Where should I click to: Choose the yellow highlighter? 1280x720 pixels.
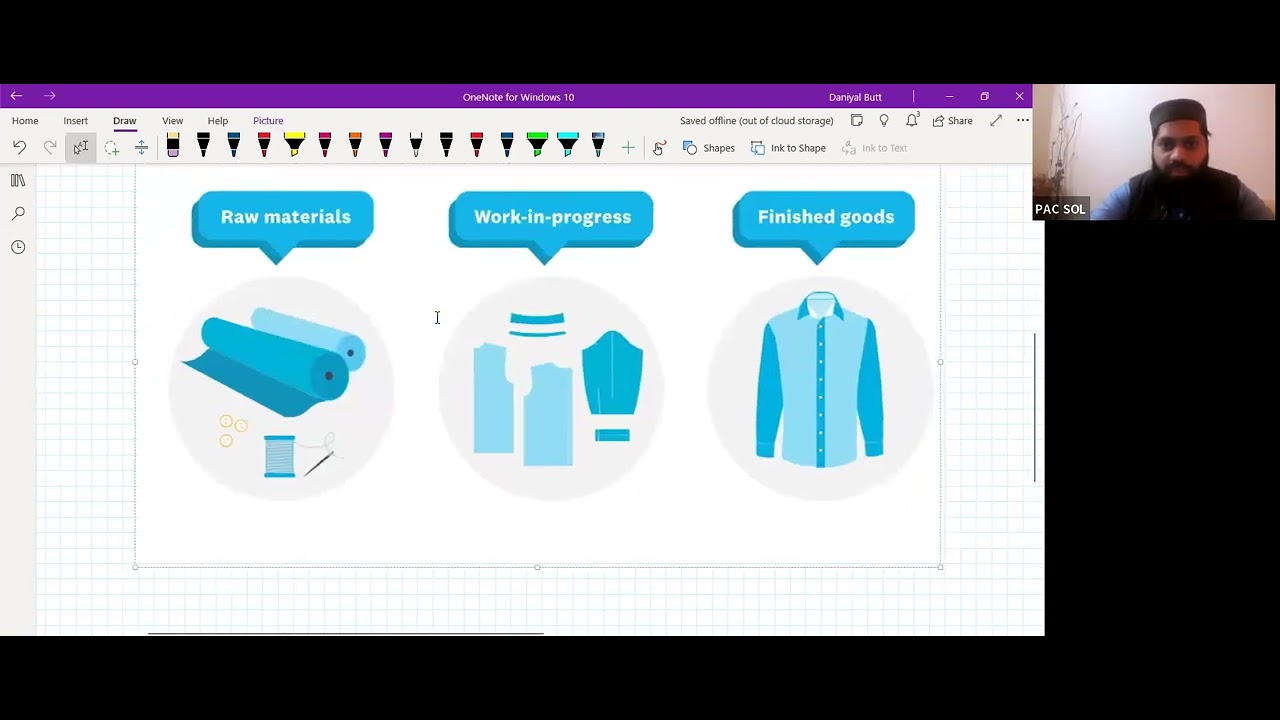294,147
